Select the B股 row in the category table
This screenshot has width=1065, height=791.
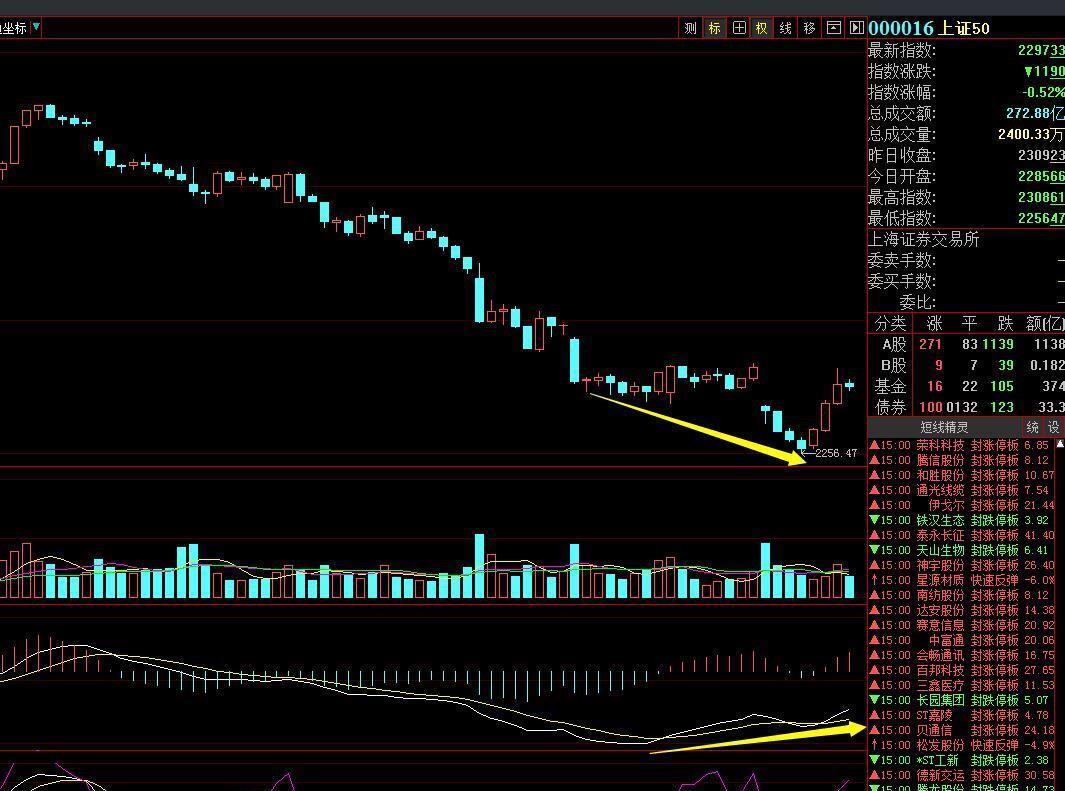click(966, 365)
